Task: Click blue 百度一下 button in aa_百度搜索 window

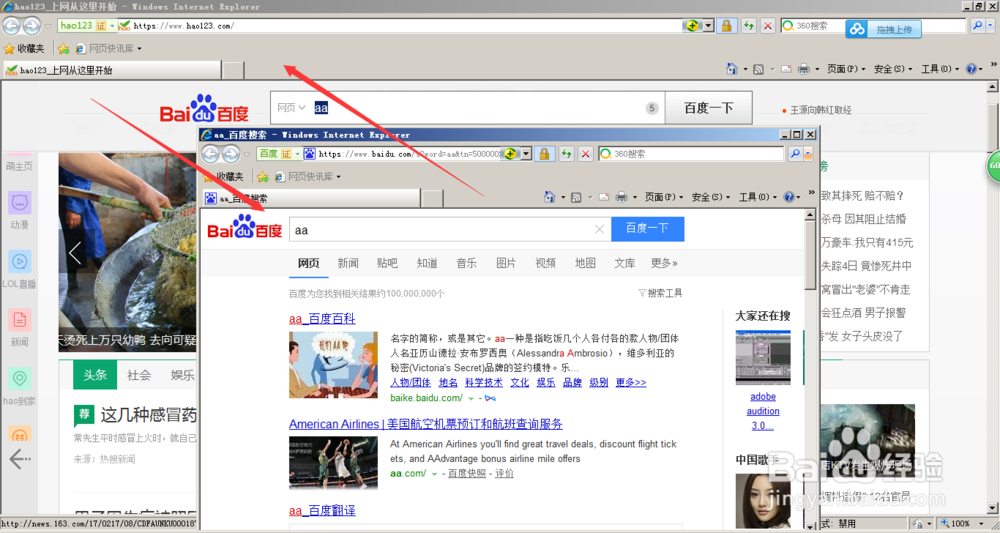Action: pos(647,229)
